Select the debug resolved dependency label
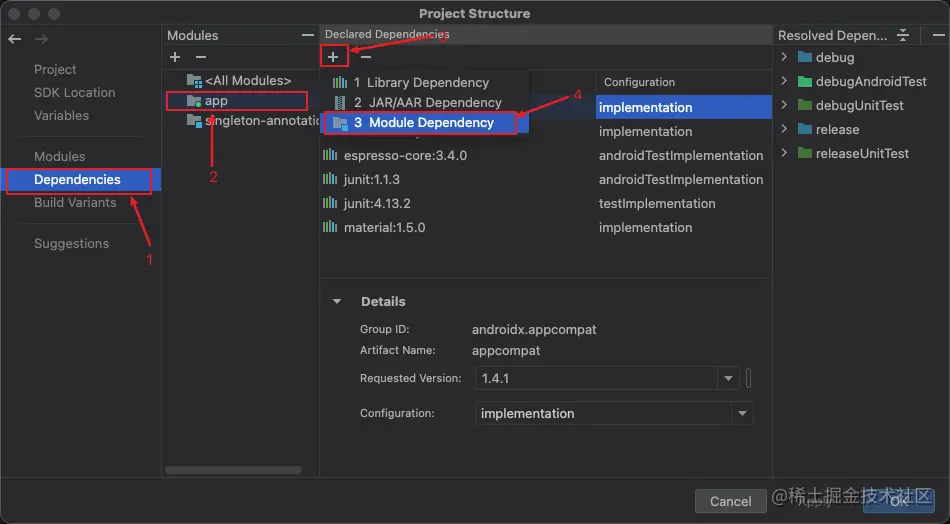 tap(835, 58)
